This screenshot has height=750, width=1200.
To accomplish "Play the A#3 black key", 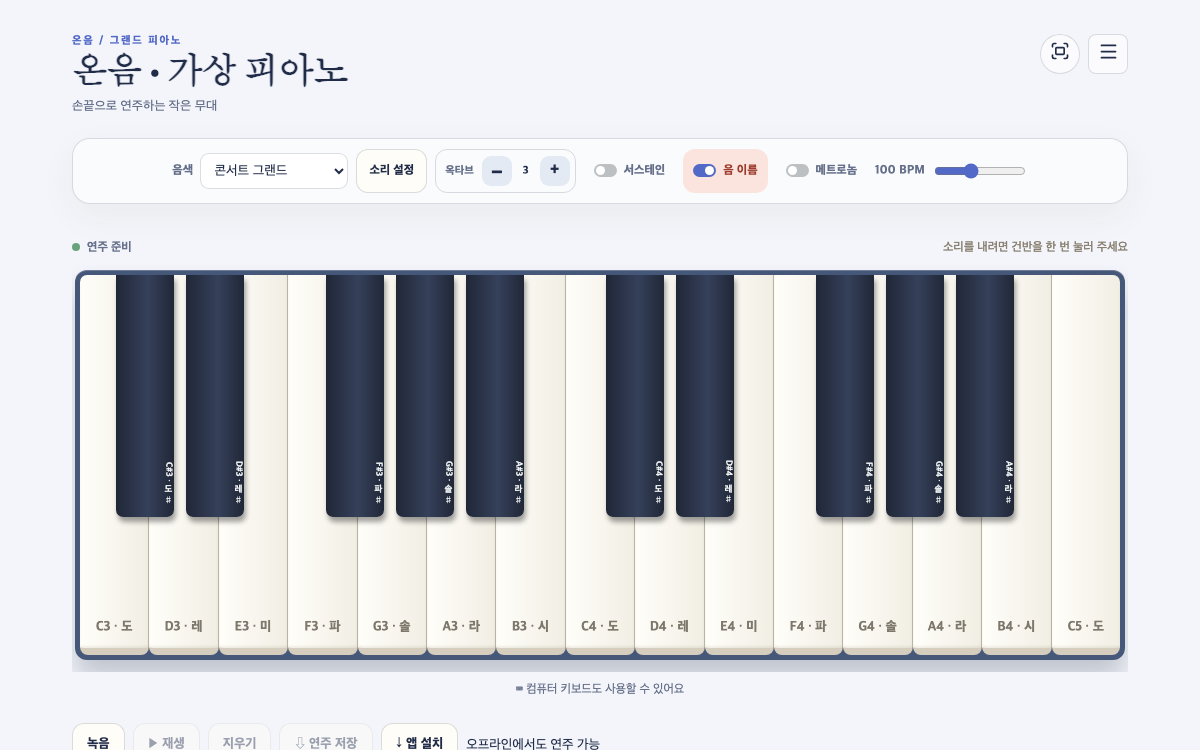I will 495,396.
